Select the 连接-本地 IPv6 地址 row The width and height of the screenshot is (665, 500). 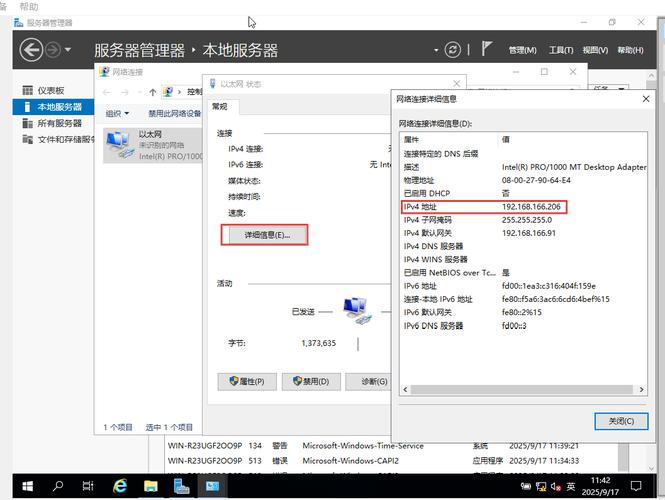pyautogui.click(x=522, y=299)
